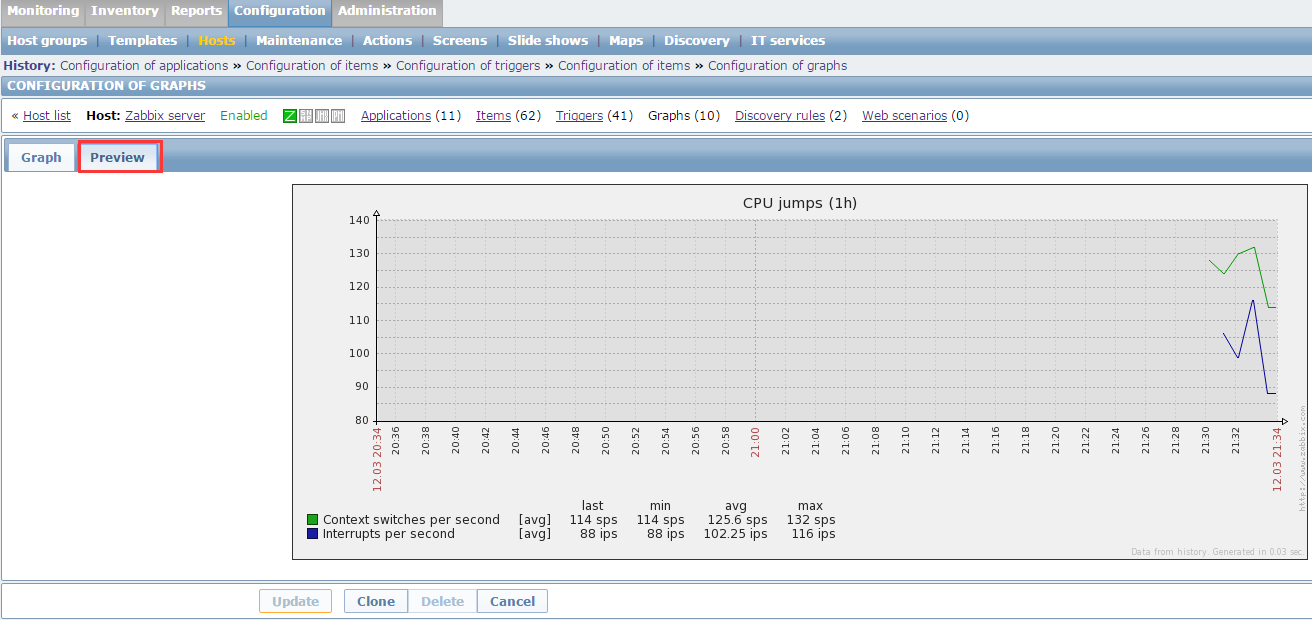Open the Slide shows submenu
Viewport: 1312px width, 620px height.
tap(548, 41)
